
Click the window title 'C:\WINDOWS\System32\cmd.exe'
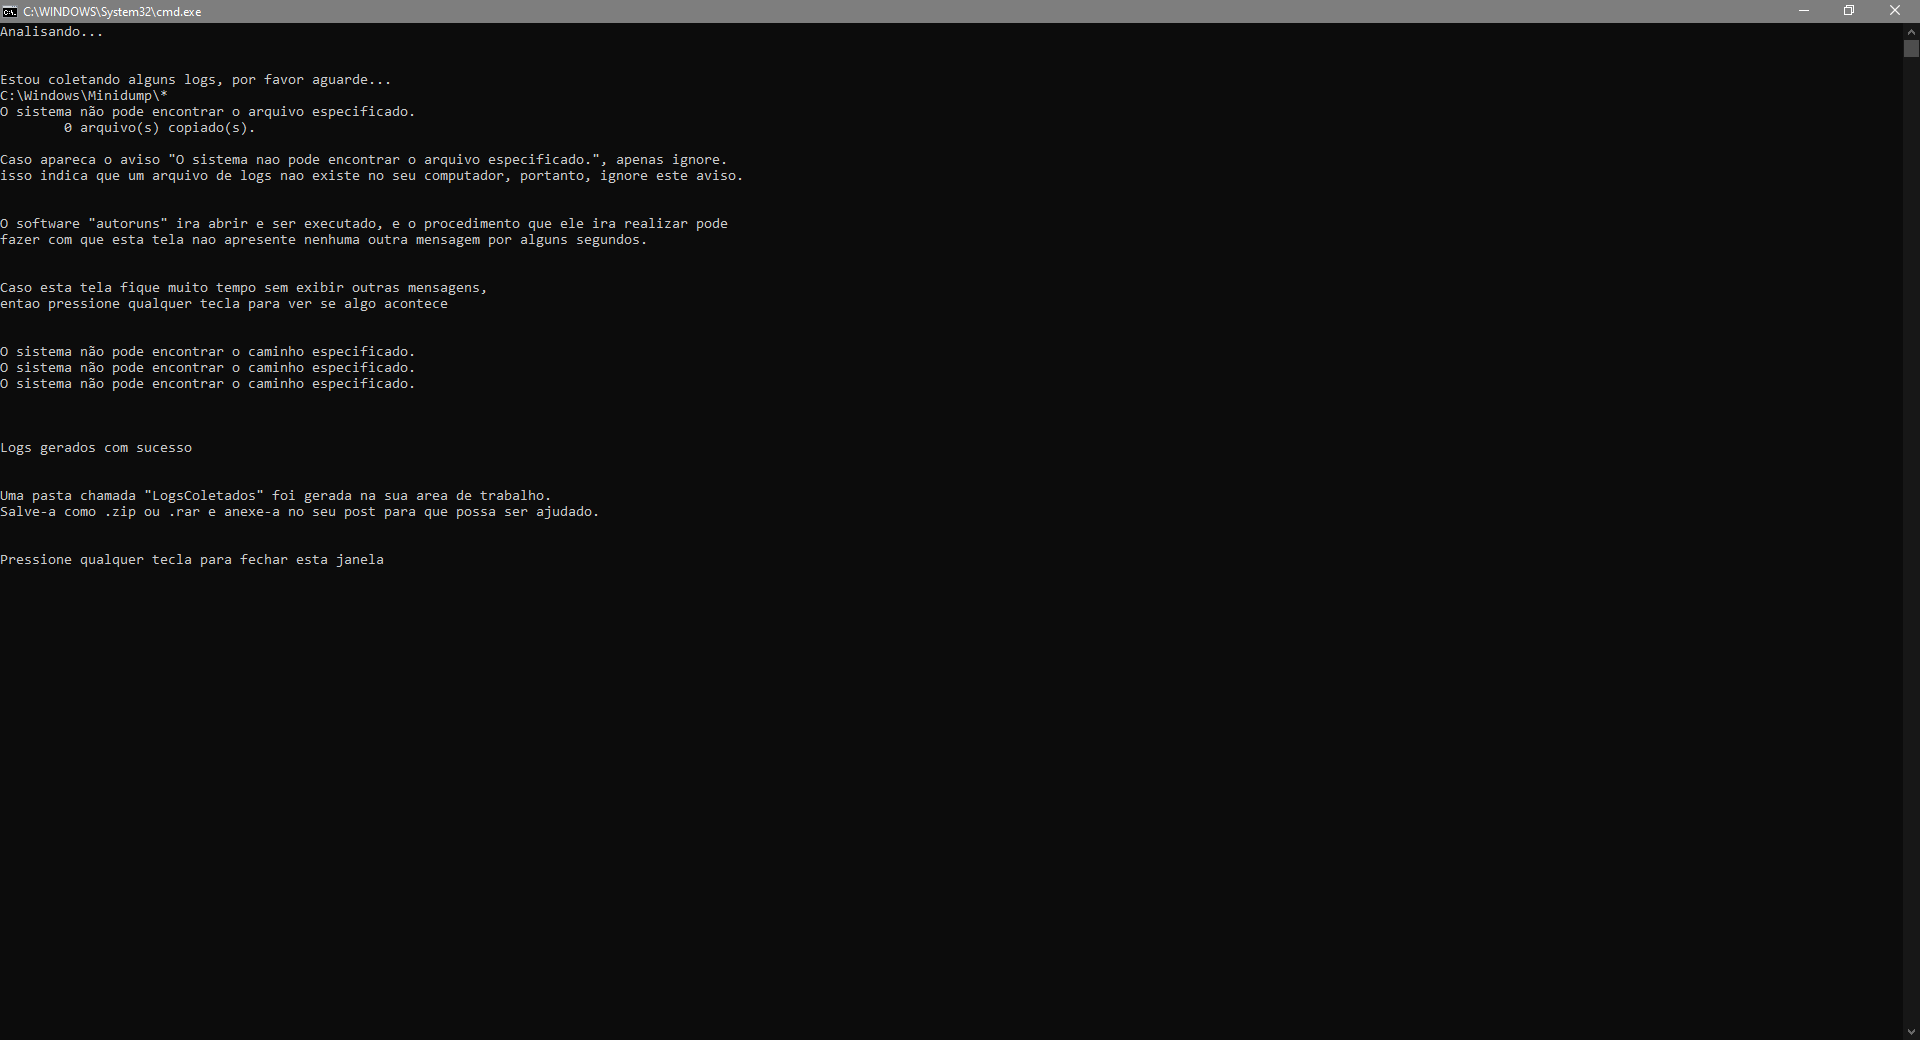click(112, 12)
